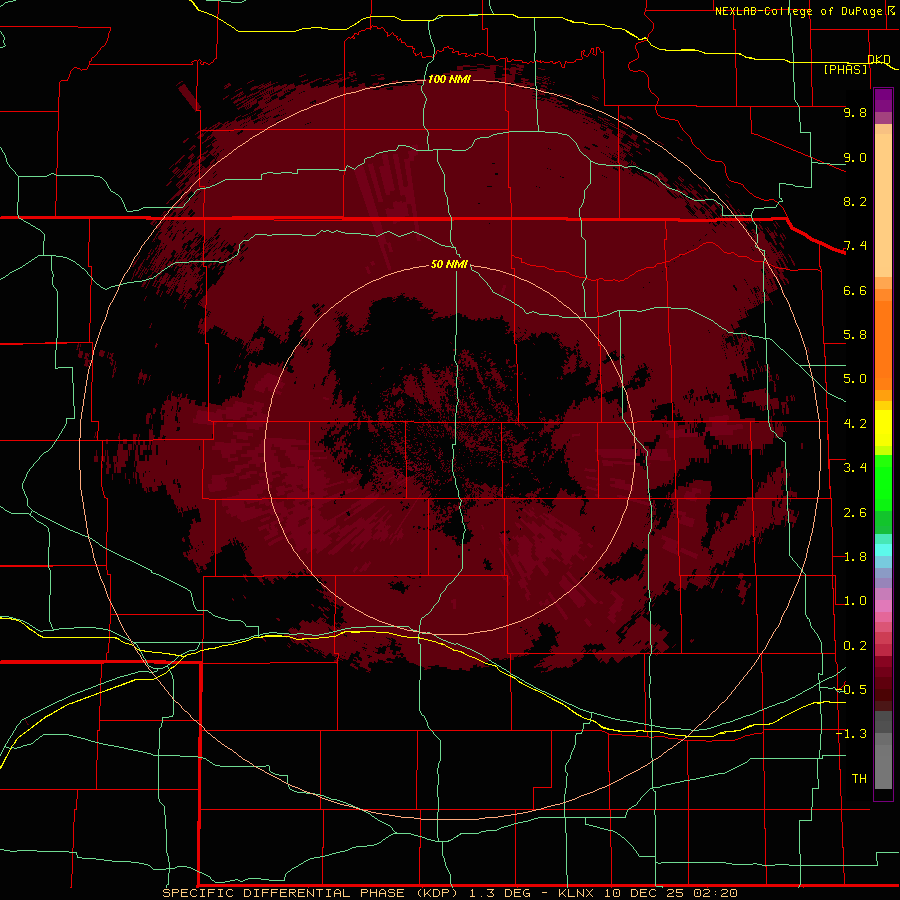900x900 pixels.
Task: Click the -0.5 value on the color scale
Action: pos(851,690)
